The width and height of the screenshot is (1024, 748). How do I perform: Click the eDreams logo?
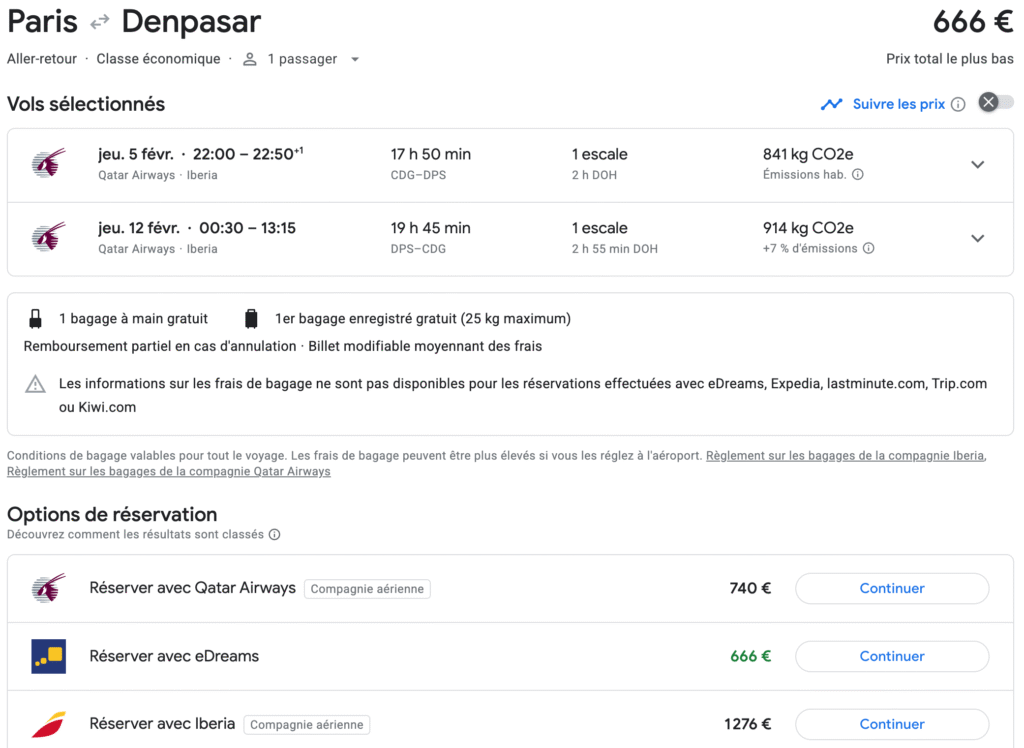pos(49,656)
